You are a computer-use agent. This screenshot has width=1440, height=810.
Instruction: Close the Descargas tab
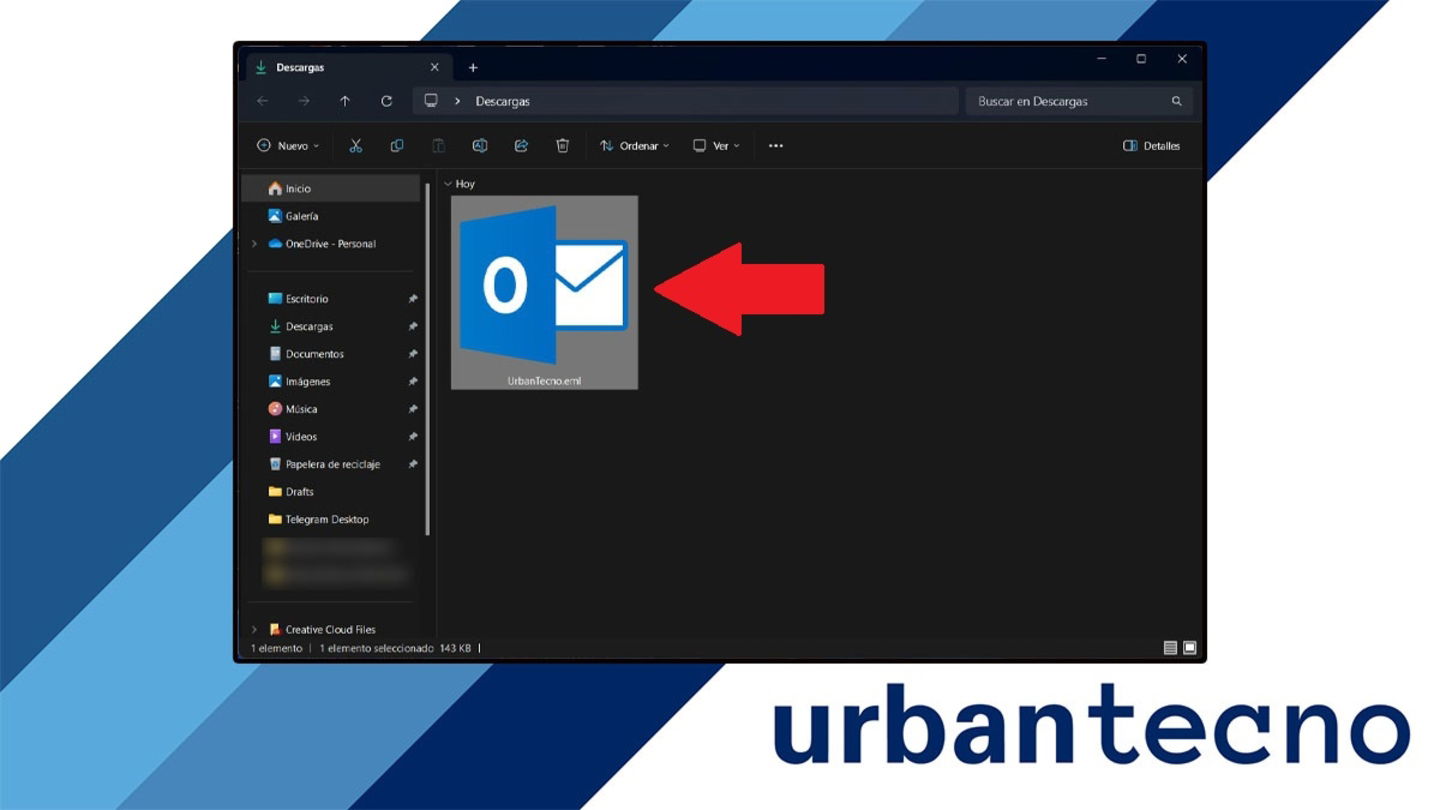point(434,68)
